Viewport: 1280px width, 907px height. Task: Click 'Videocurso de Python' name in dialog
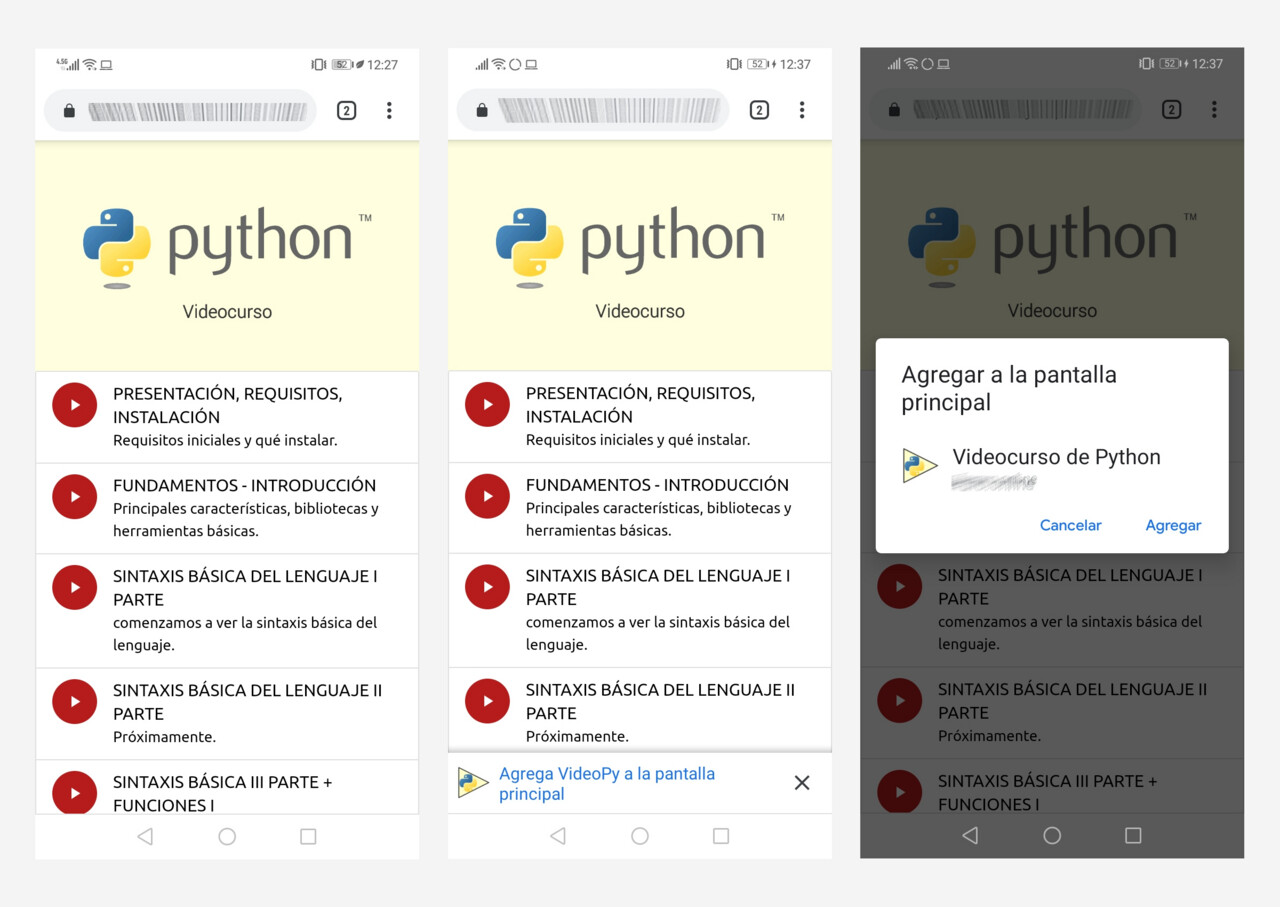coord(1056,457)
